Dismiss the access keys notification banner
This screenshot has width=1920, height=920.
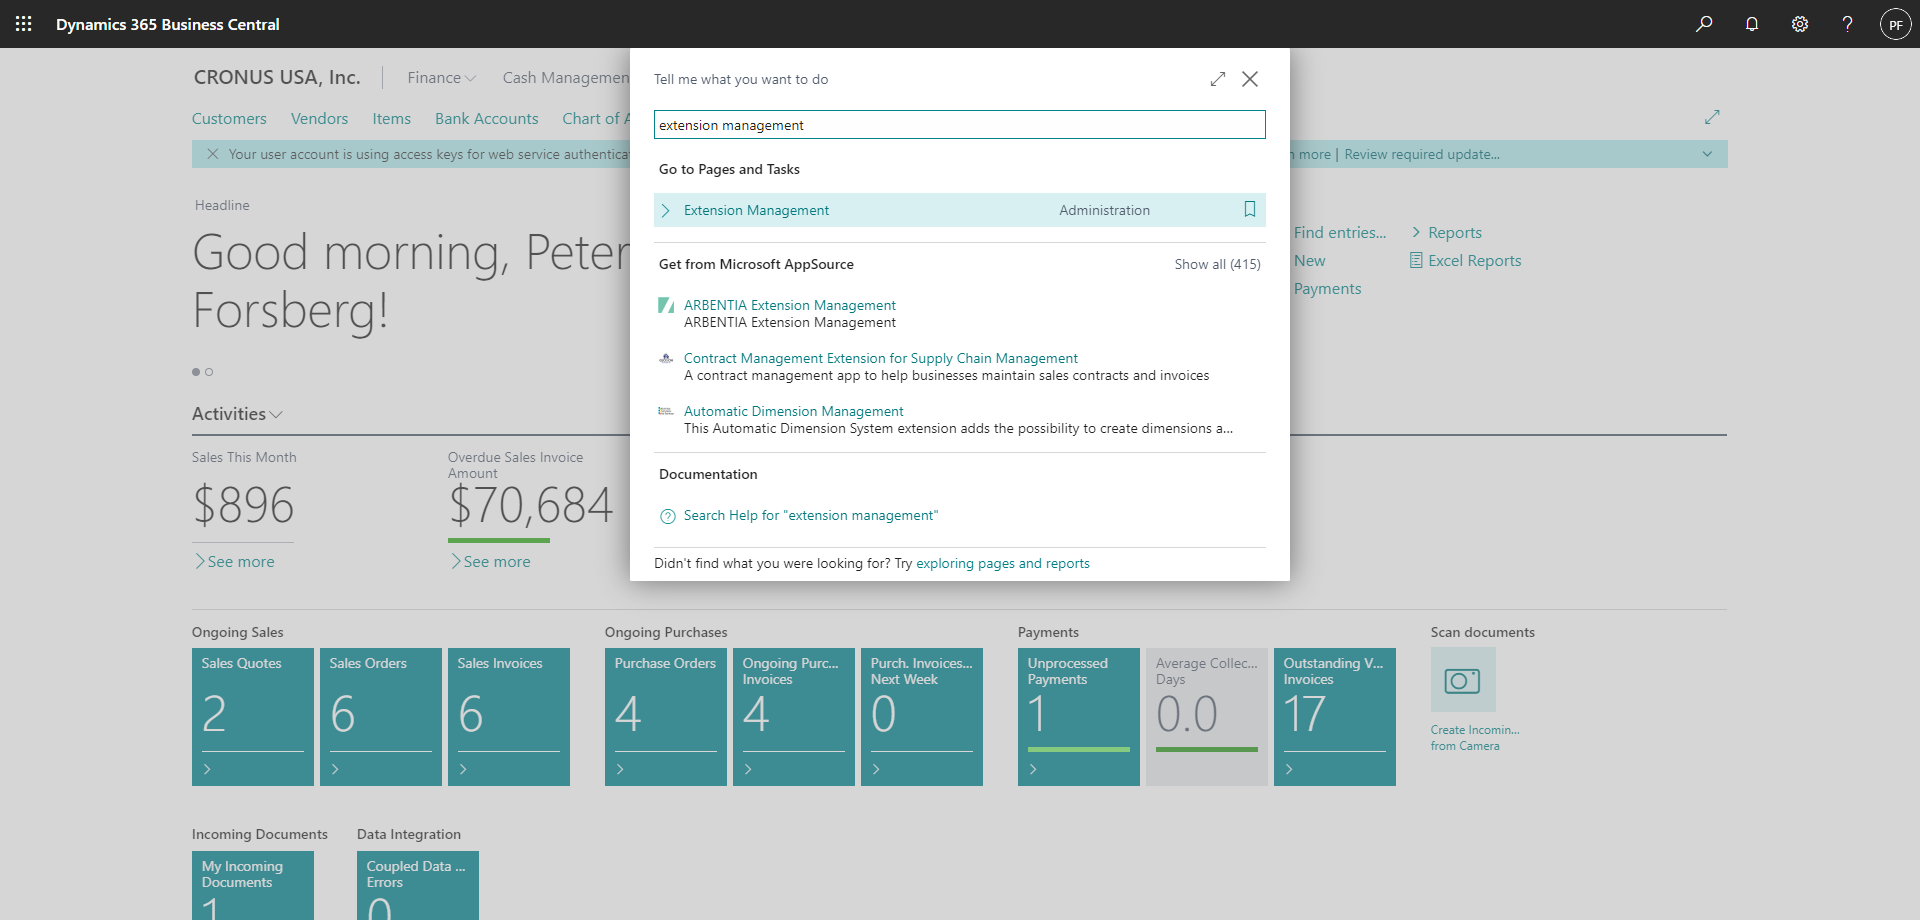(212, 154)
